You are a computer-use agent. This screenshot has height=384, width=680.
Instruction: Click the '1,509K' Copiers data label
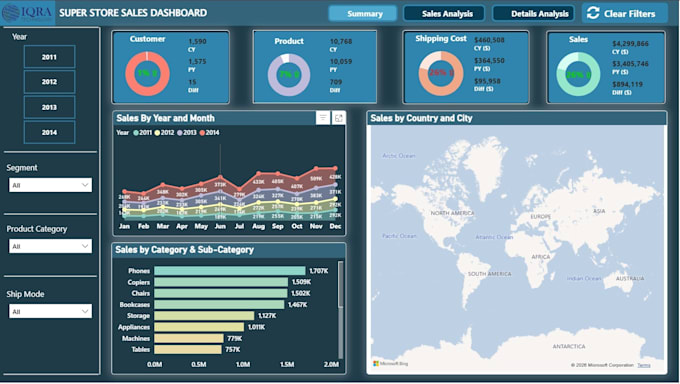[301, 282]
